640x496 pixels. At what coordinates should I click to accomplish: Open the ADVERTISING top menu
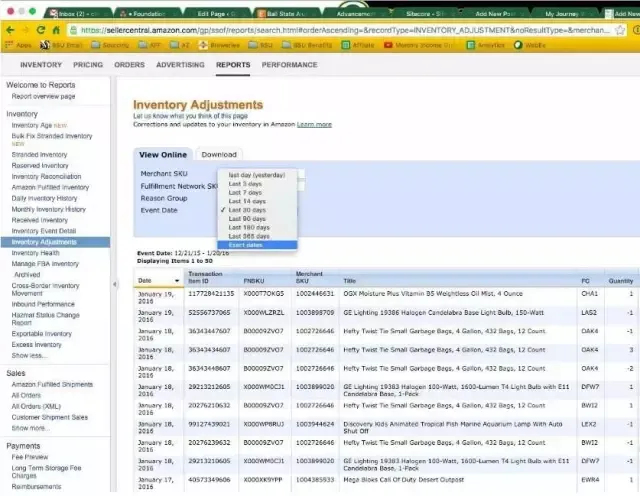pyautogui.click(x=180, y=65)
